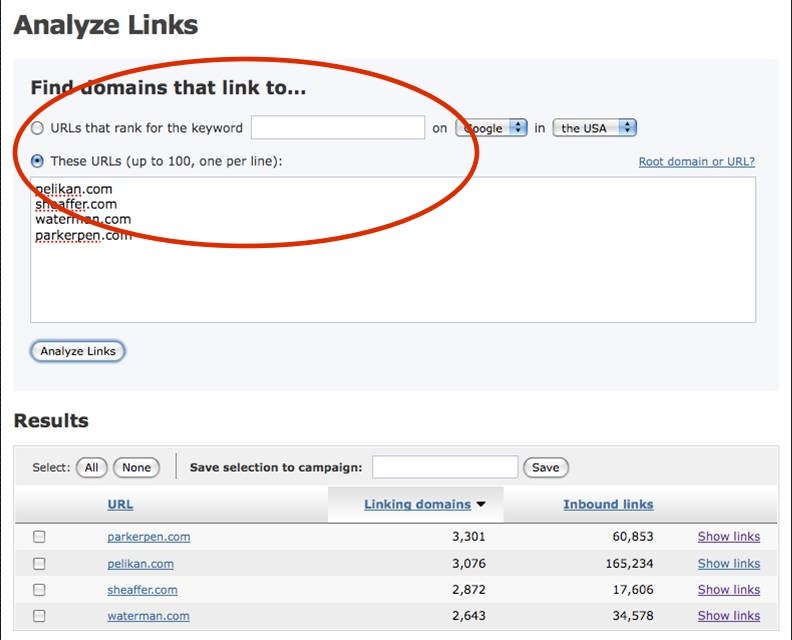The image size is (792, 640).
Task: Click the Linking domains sort arrow
Action: click(481, 504)
